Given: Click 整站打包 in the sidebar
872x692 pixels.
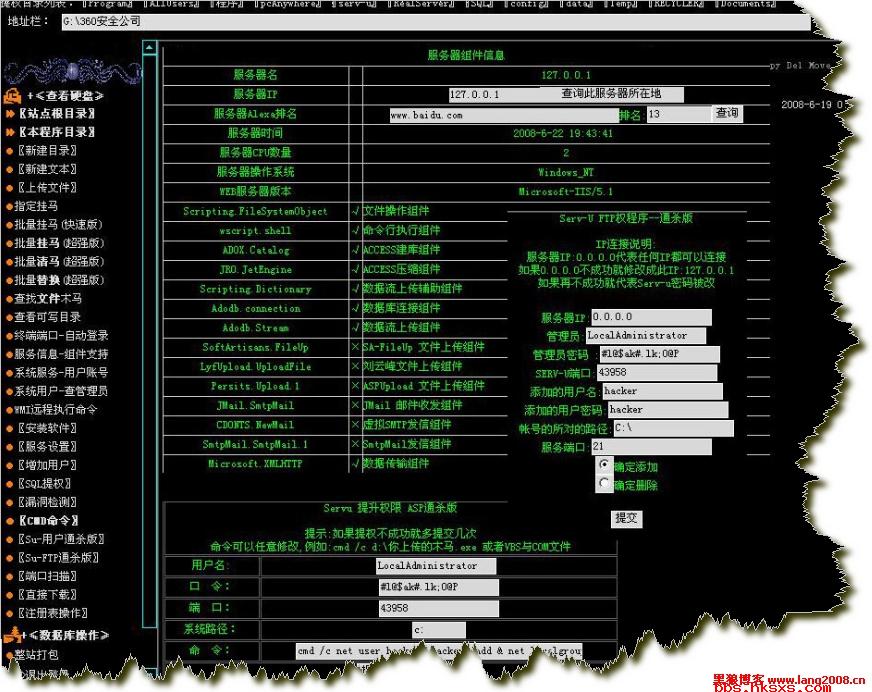Looking at the screenshot, I should pyautogui.click(x=36, y=655).
